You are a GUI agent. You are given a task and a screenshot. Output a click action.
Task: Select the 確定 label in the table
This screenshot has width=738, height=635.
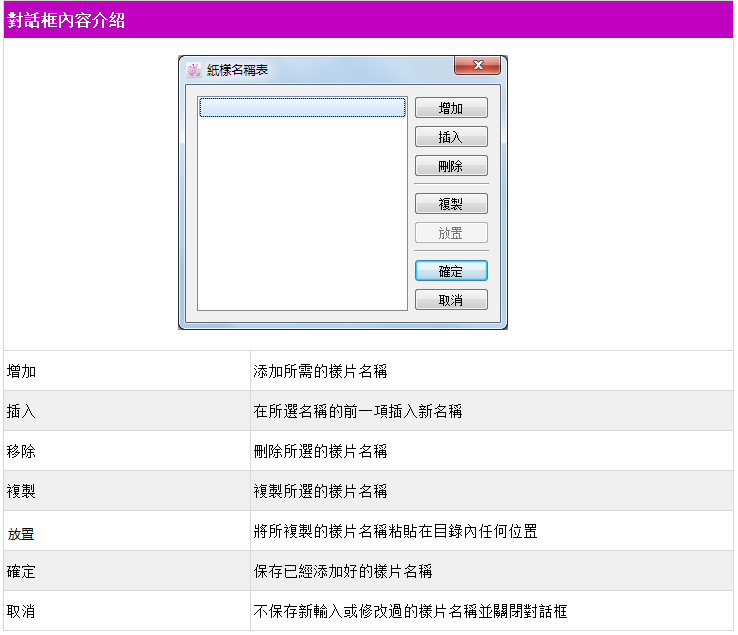pos(21,571)
